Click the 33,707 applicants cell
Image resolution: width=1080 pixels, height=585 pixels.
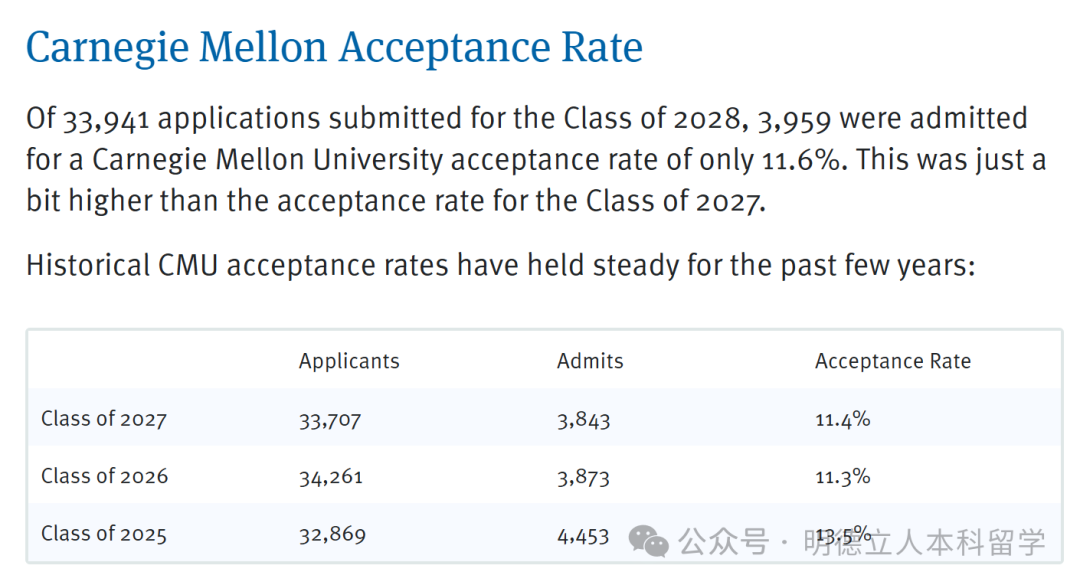(329, 420)
